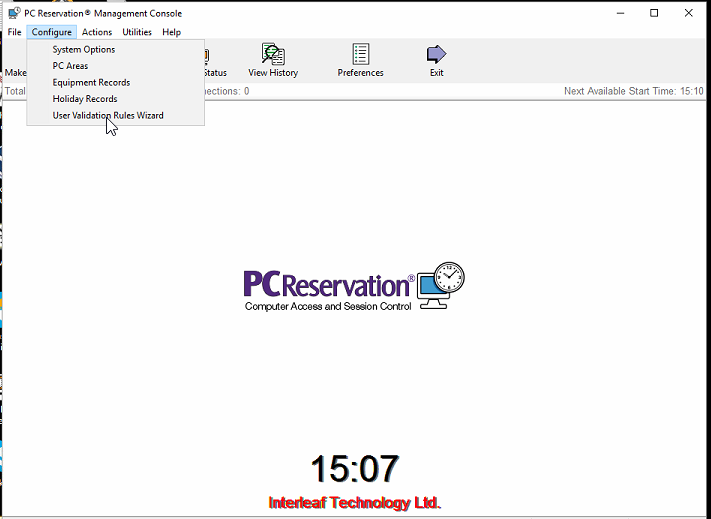711x519 pixels.
Task: Click the View History label
Action: (273, 73)
